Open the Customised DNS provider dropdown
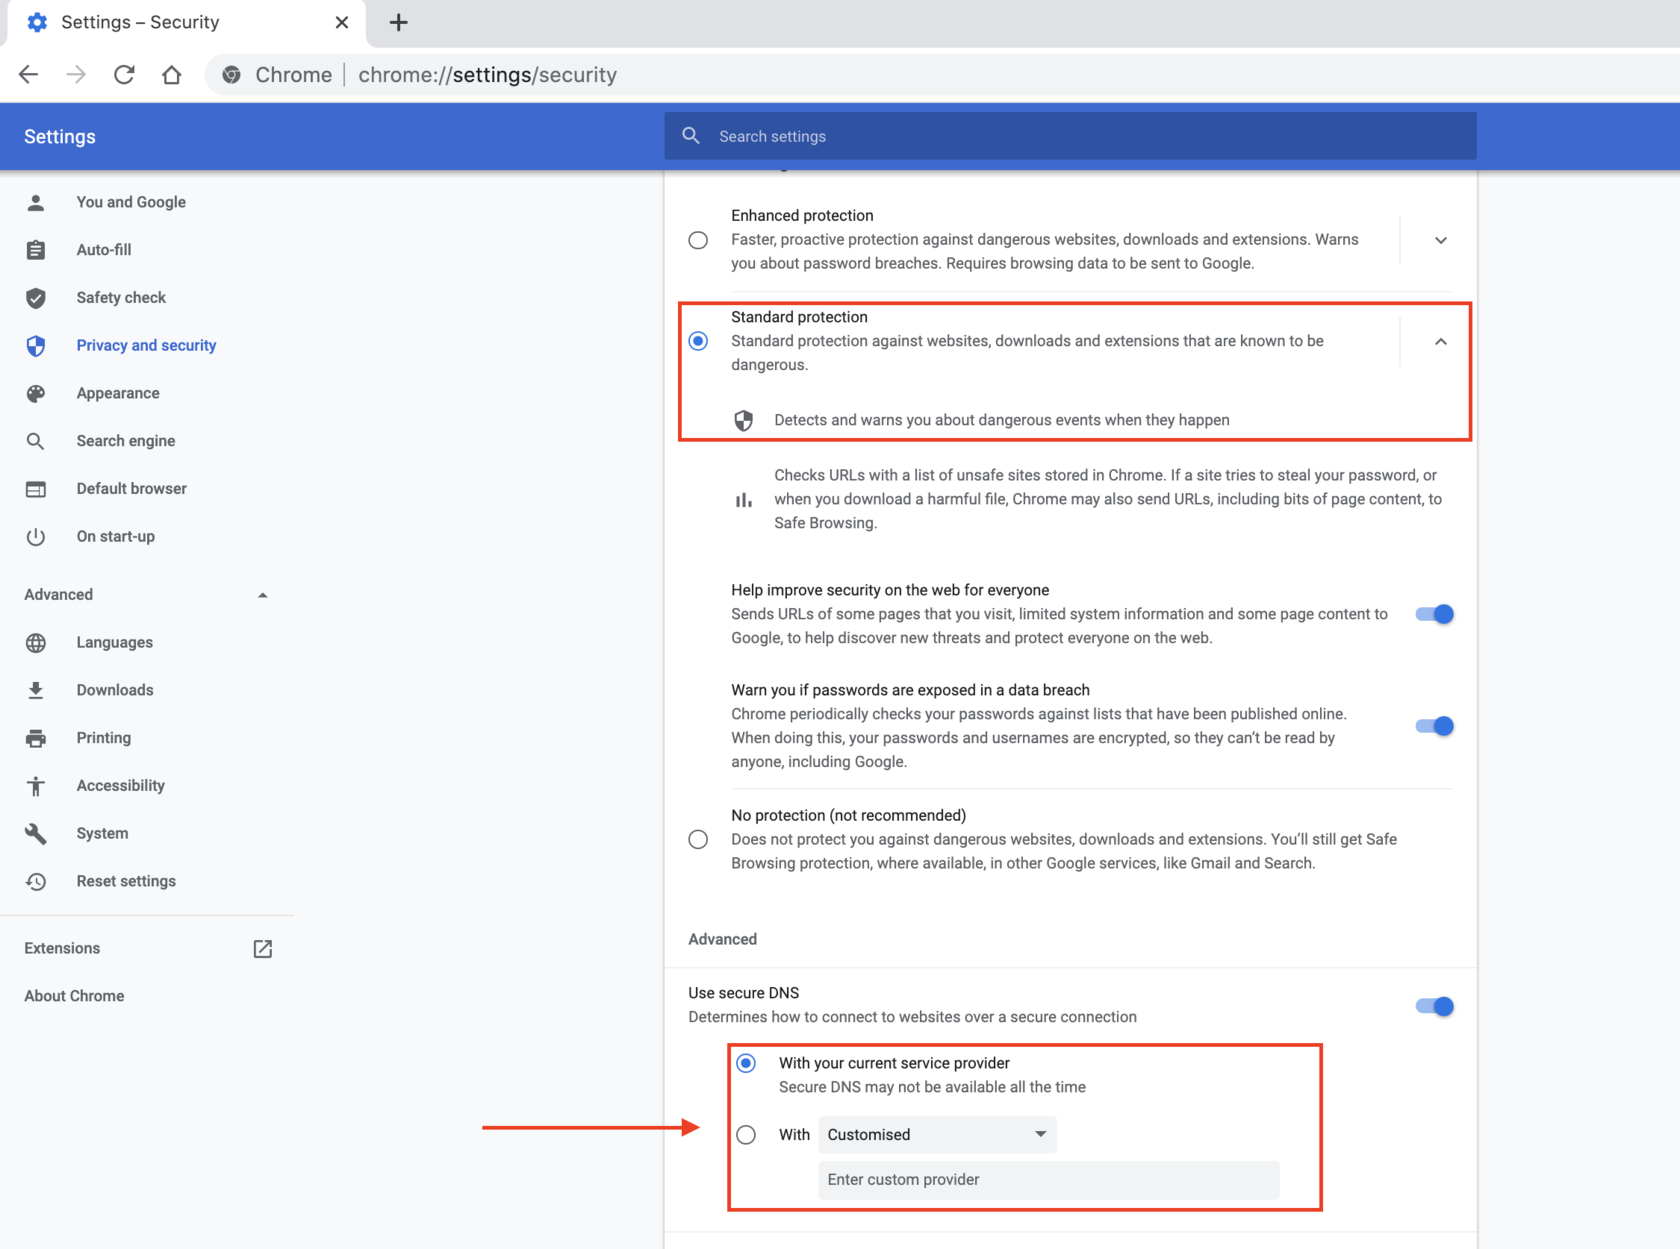Viewport: 1680px width, 1249px height. [937, 1135]
